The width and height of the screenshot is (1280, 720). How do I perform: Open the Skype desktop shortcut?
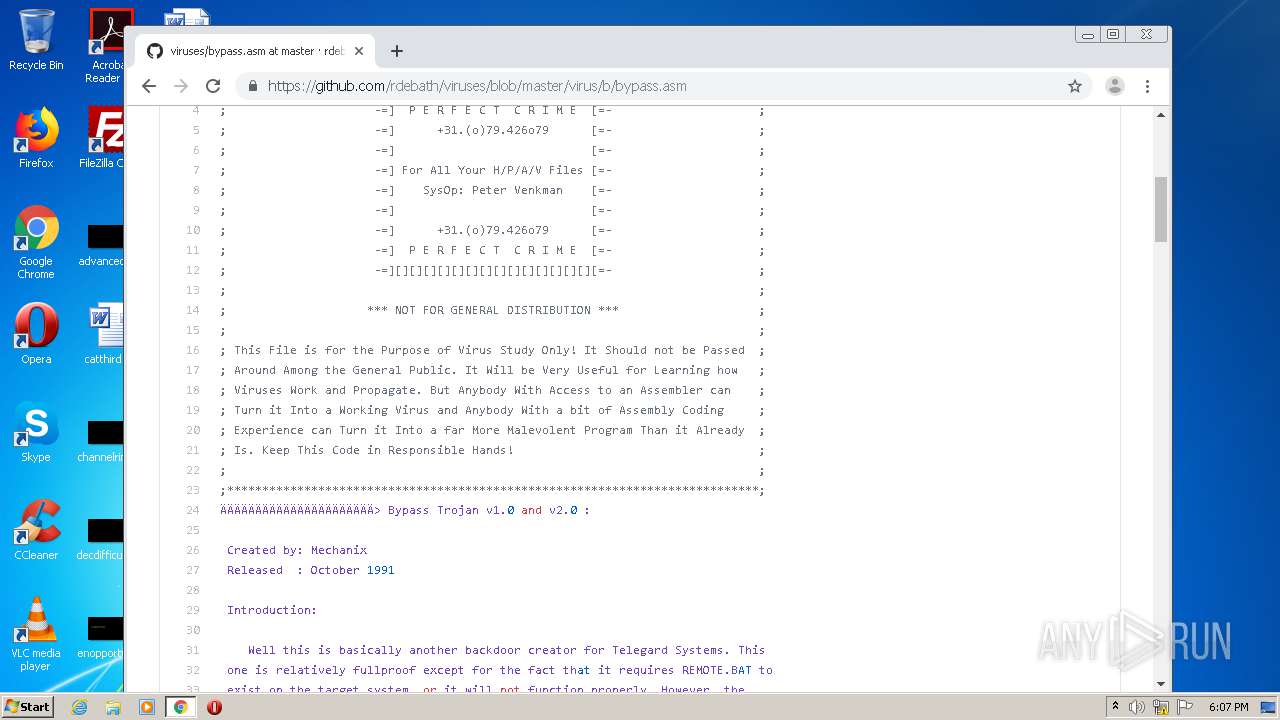point(36,432)
